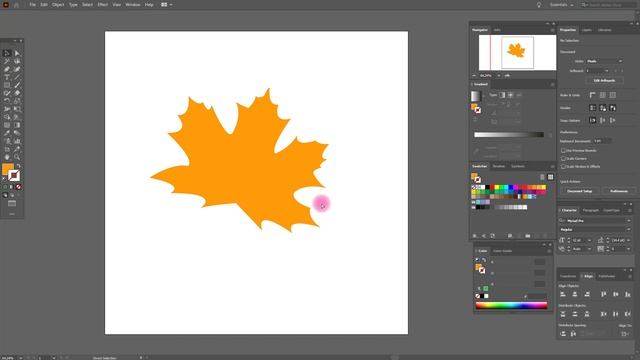Click the Keyboard Increment field
The height and width of the screenshot is (360, 640).
(x=602, y=141)
